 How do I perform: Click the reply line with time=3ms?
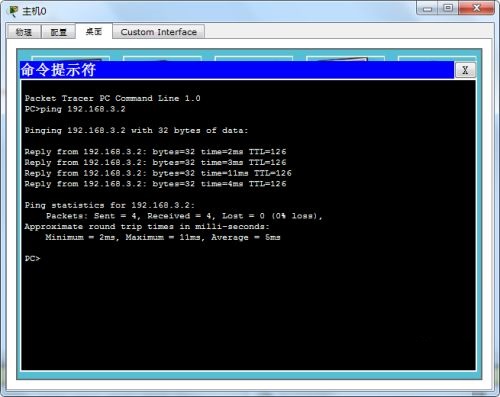point(155,162)
